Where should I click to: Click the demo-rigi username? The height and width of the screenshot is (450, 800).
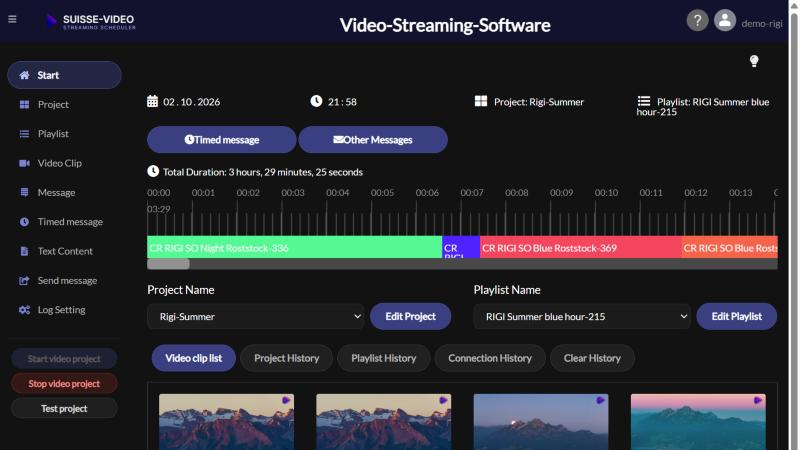pyautogui.click(x=762, y=23)
